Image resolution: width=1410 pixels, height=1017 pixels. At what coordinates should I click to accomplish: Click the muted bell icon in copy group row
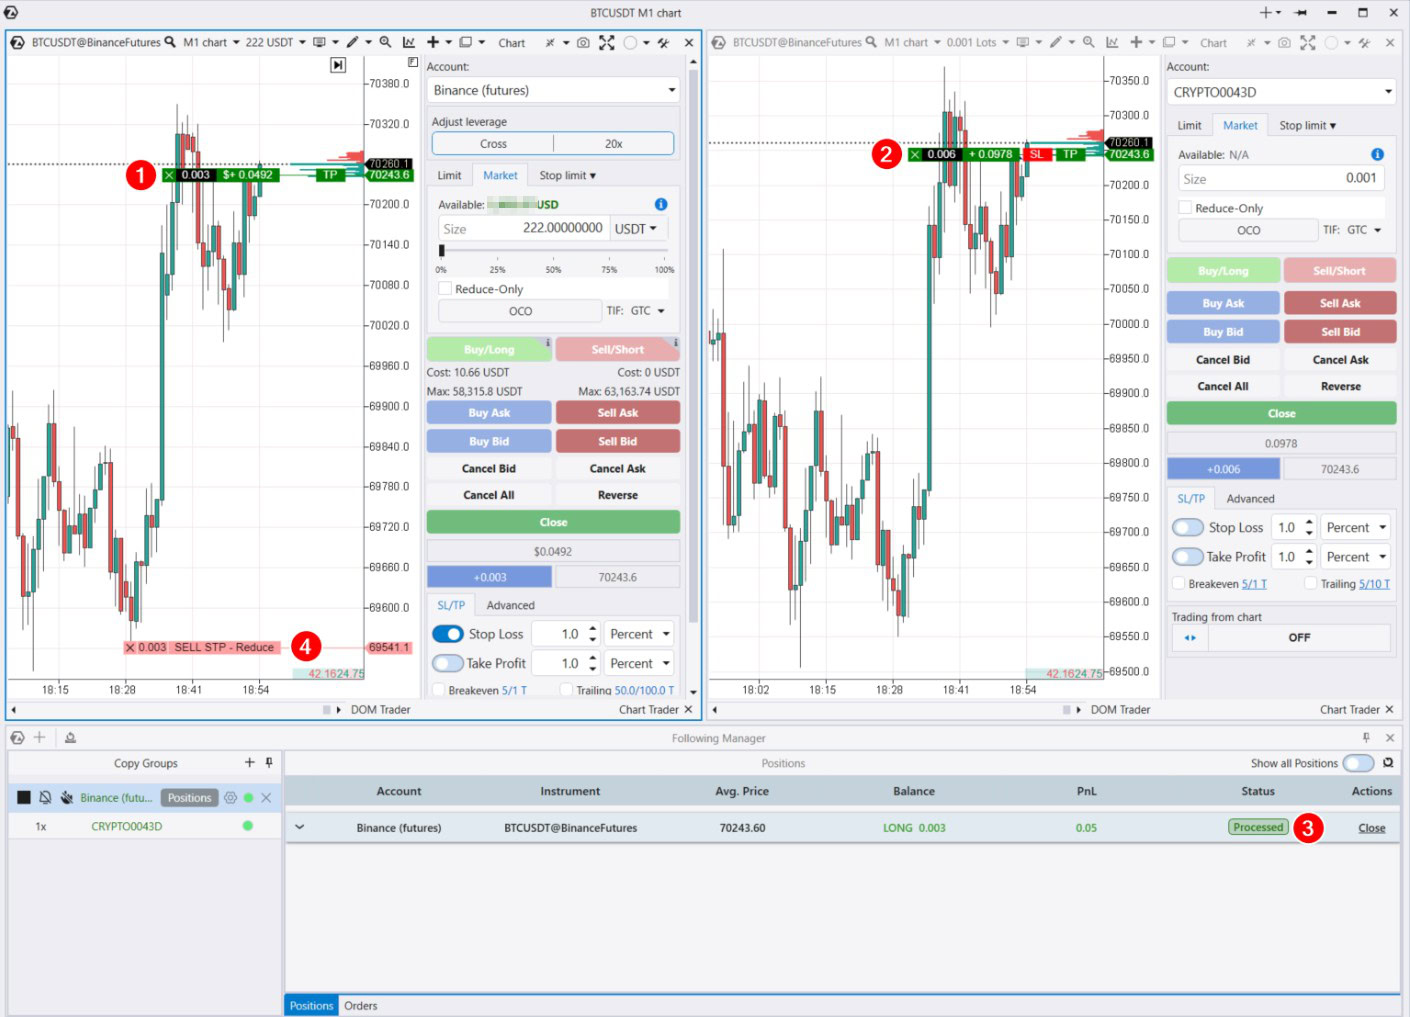coord(45,798)
